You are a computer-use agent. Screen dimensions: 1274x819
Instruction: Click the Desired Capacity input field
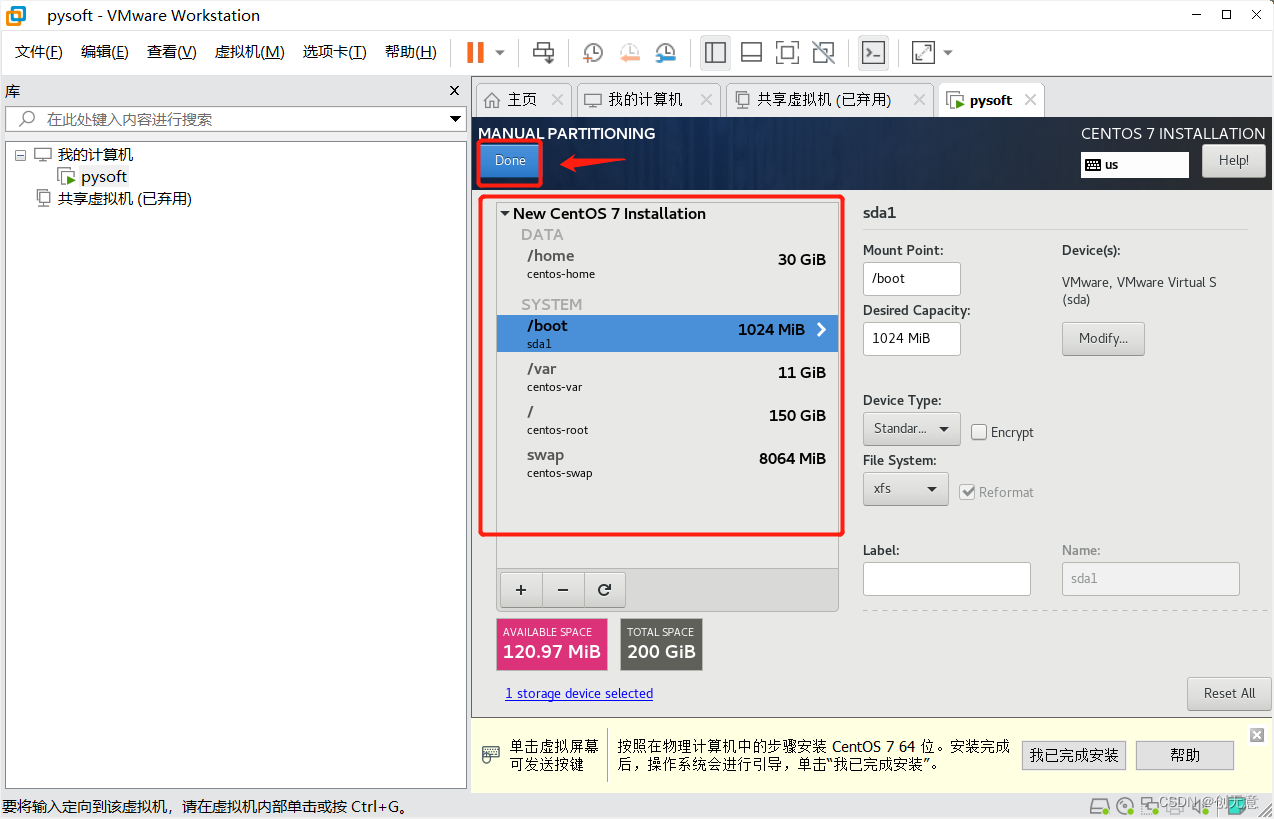[912, 339]
